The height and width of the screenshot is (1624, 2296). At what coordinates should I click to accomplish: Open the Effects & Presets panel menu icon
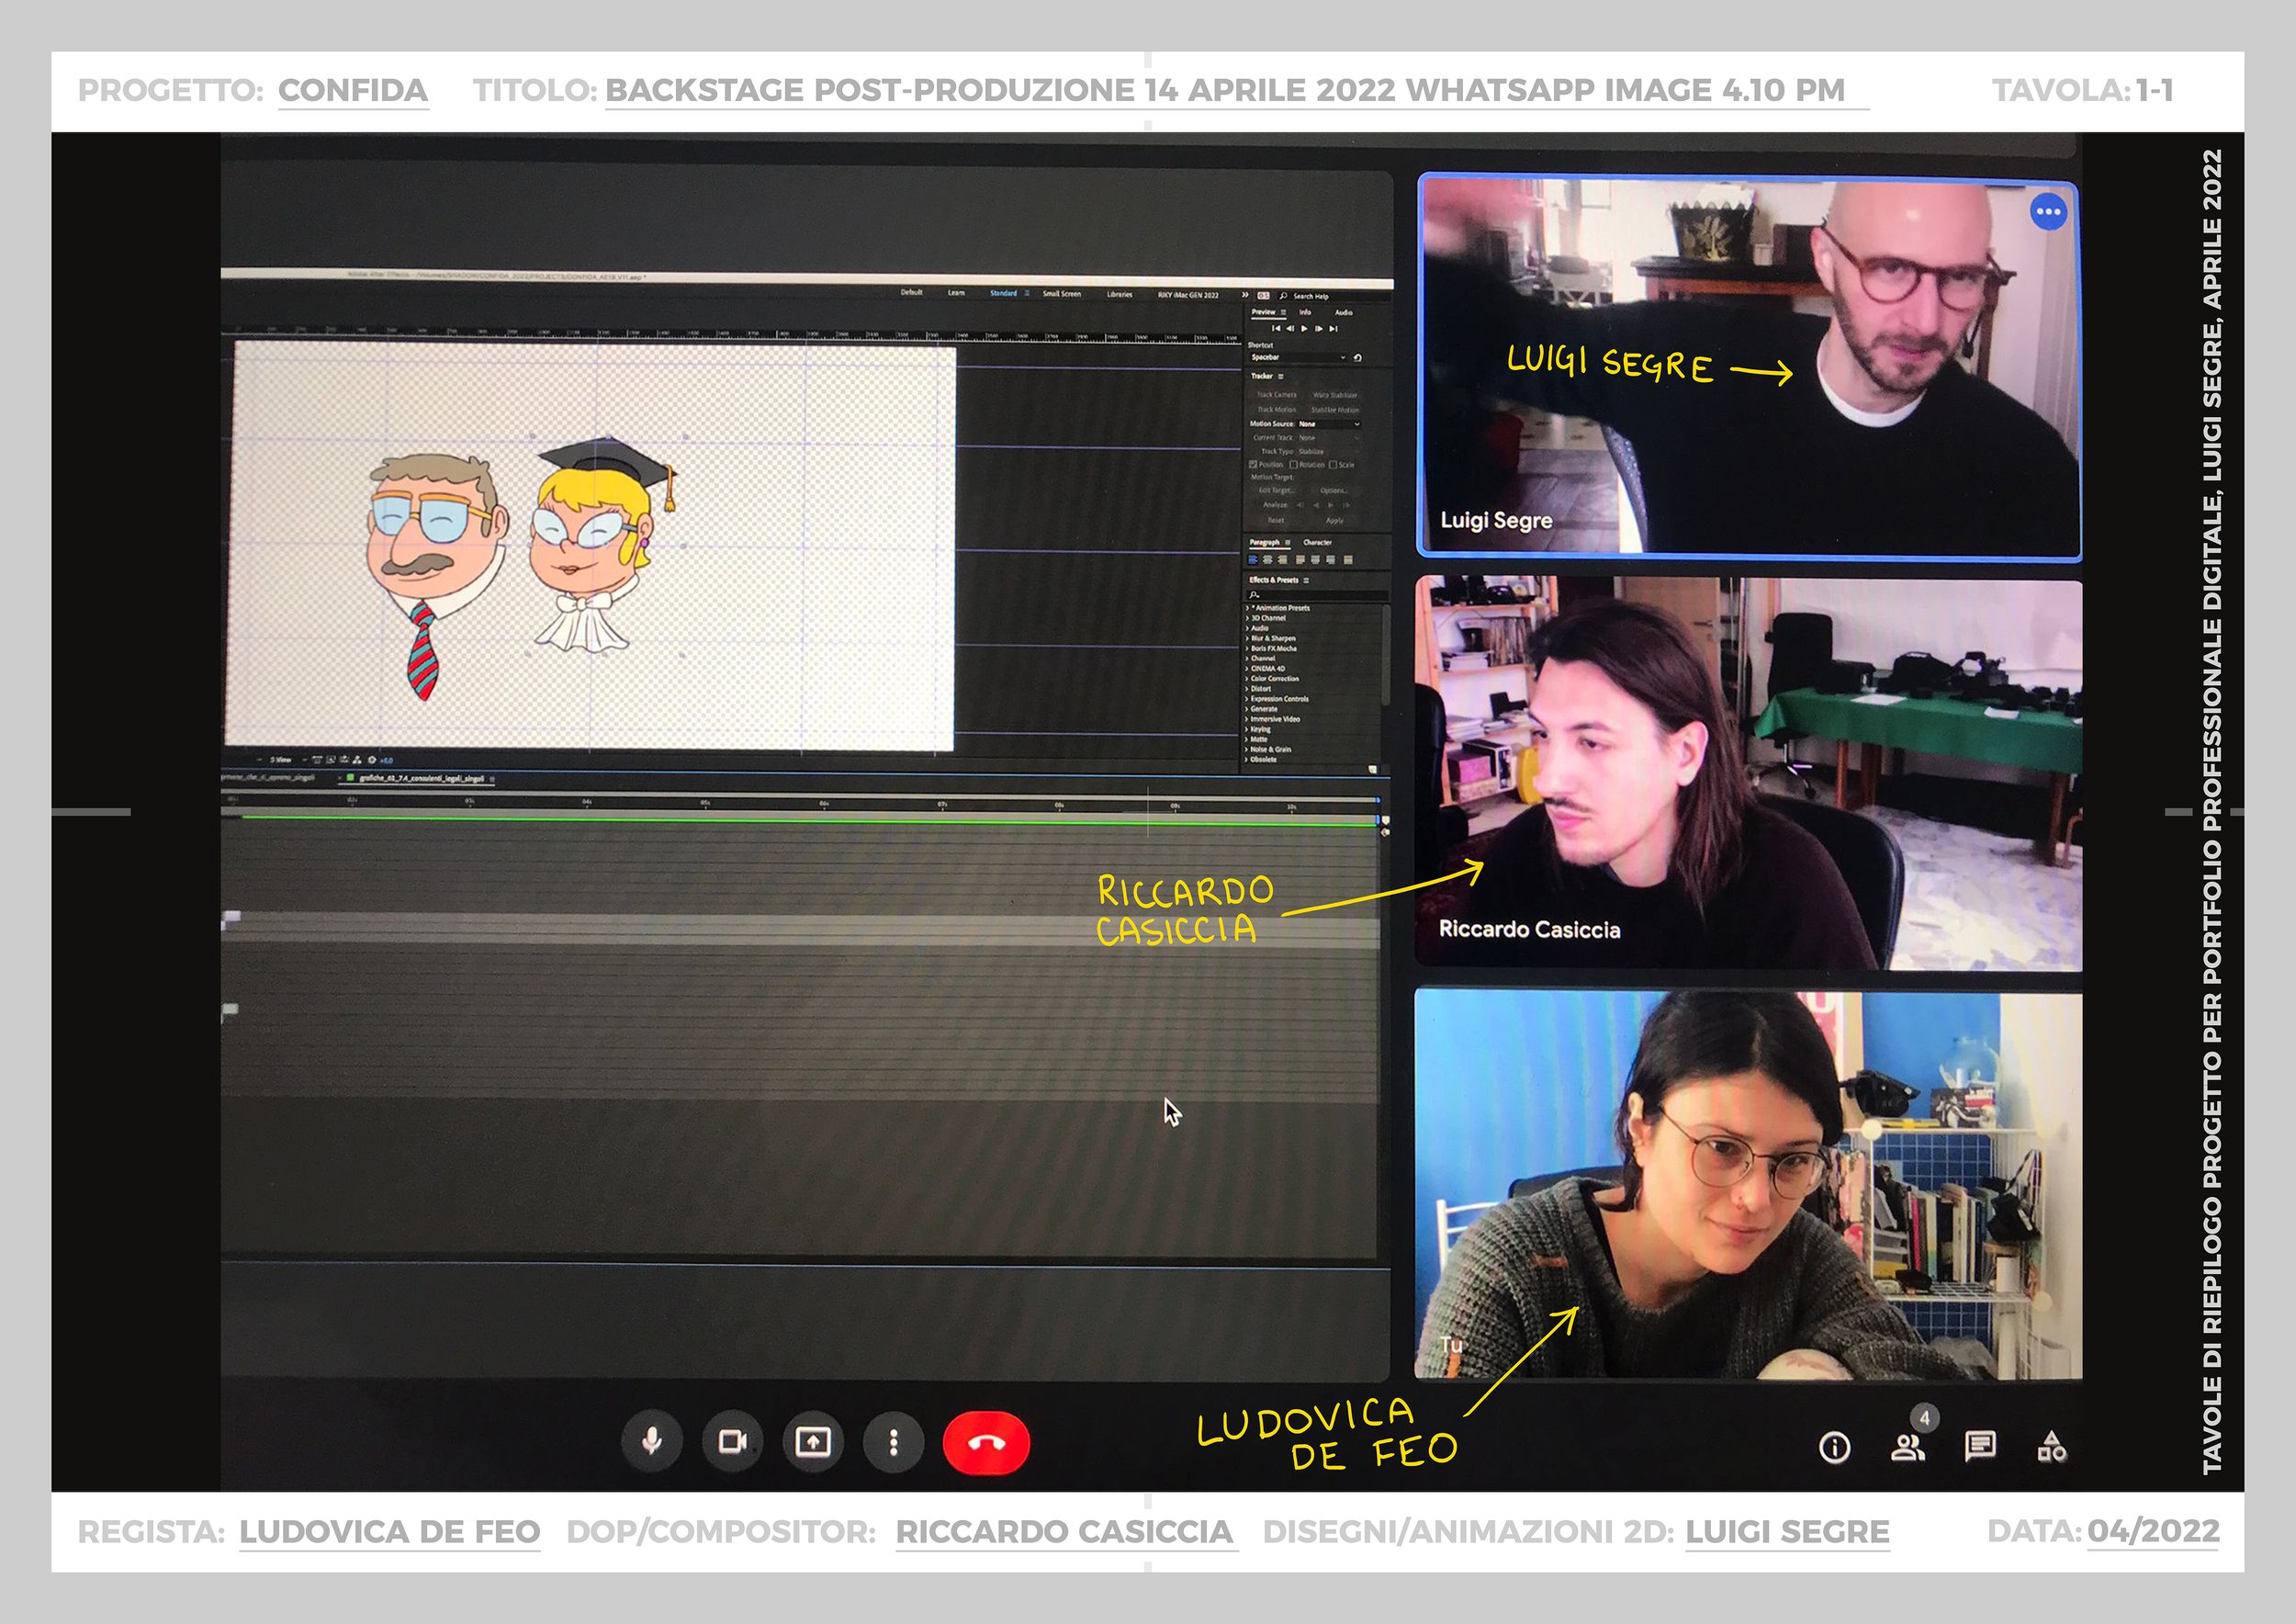(x=1307, y=580)
